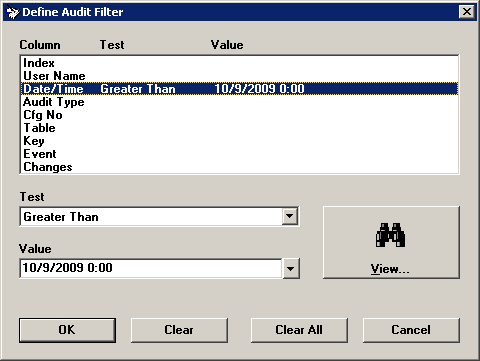This screenshot has width=480, height=361.
Task: Dismiss dialog with Cancel button
Action: click(411, 330)
